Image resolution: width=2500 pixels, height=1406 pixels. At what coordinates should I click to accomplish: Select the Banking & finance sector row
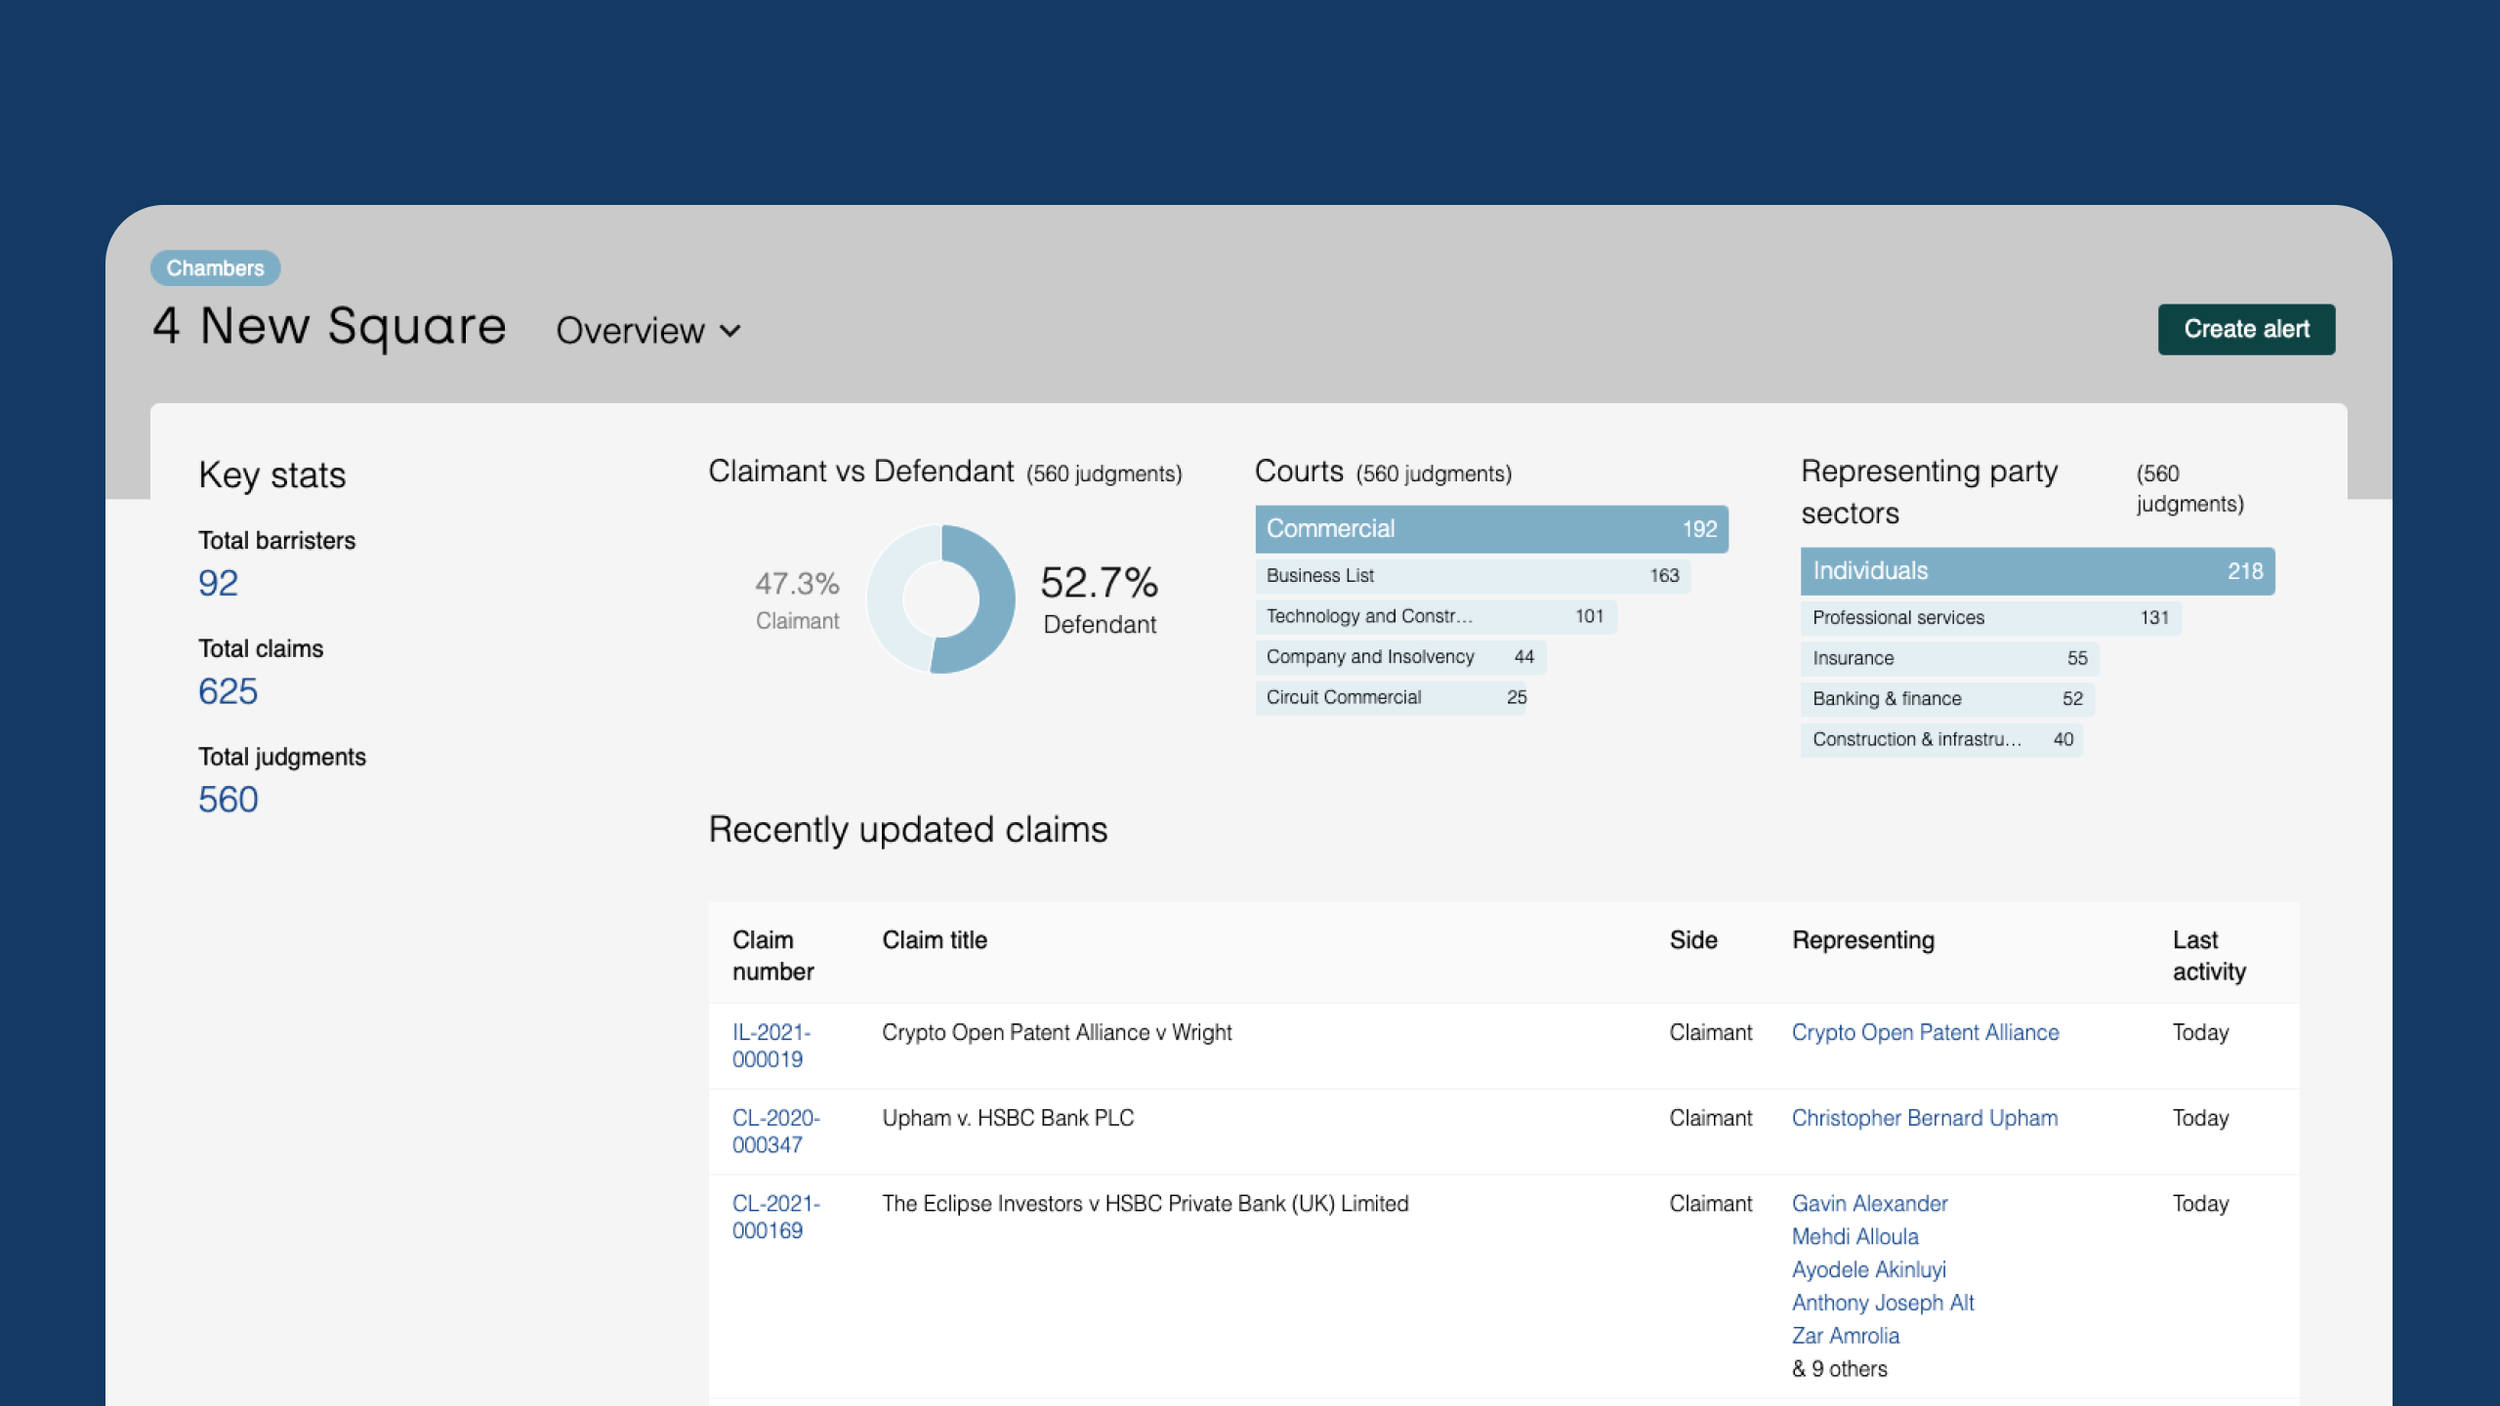point(1946,699)
